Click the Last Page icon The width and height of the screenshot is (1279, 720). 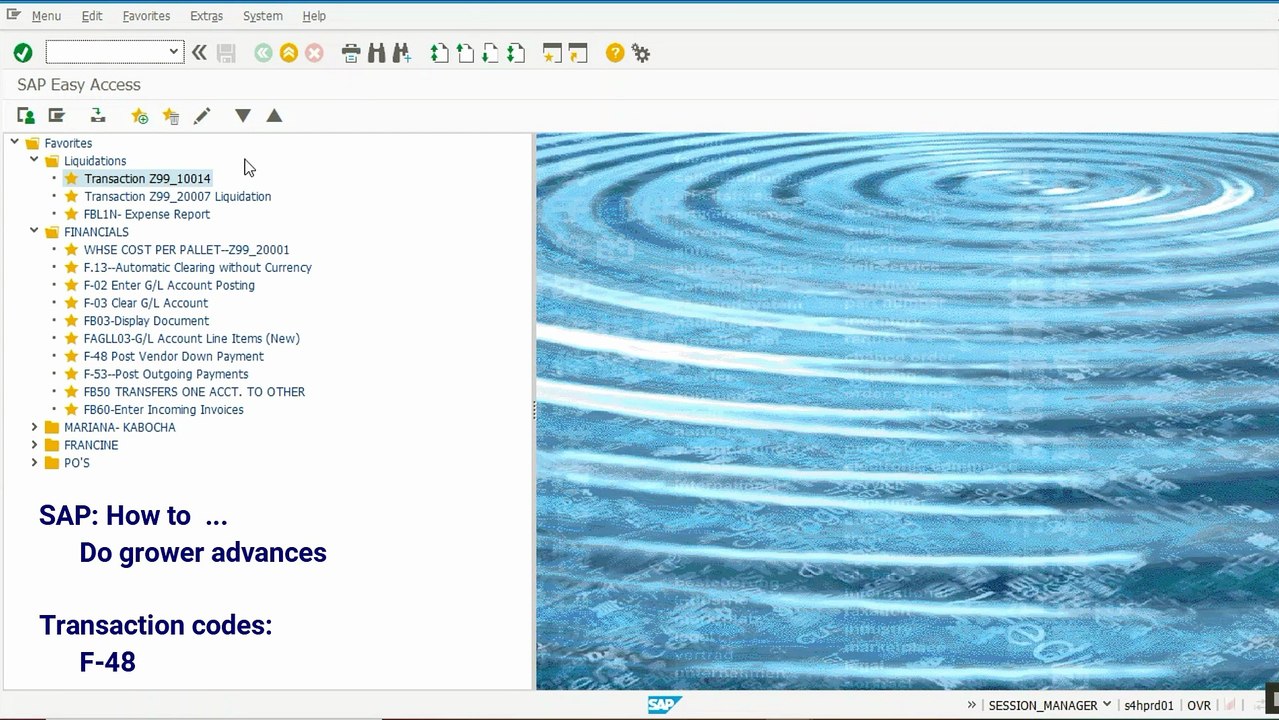tap(516, 53)
